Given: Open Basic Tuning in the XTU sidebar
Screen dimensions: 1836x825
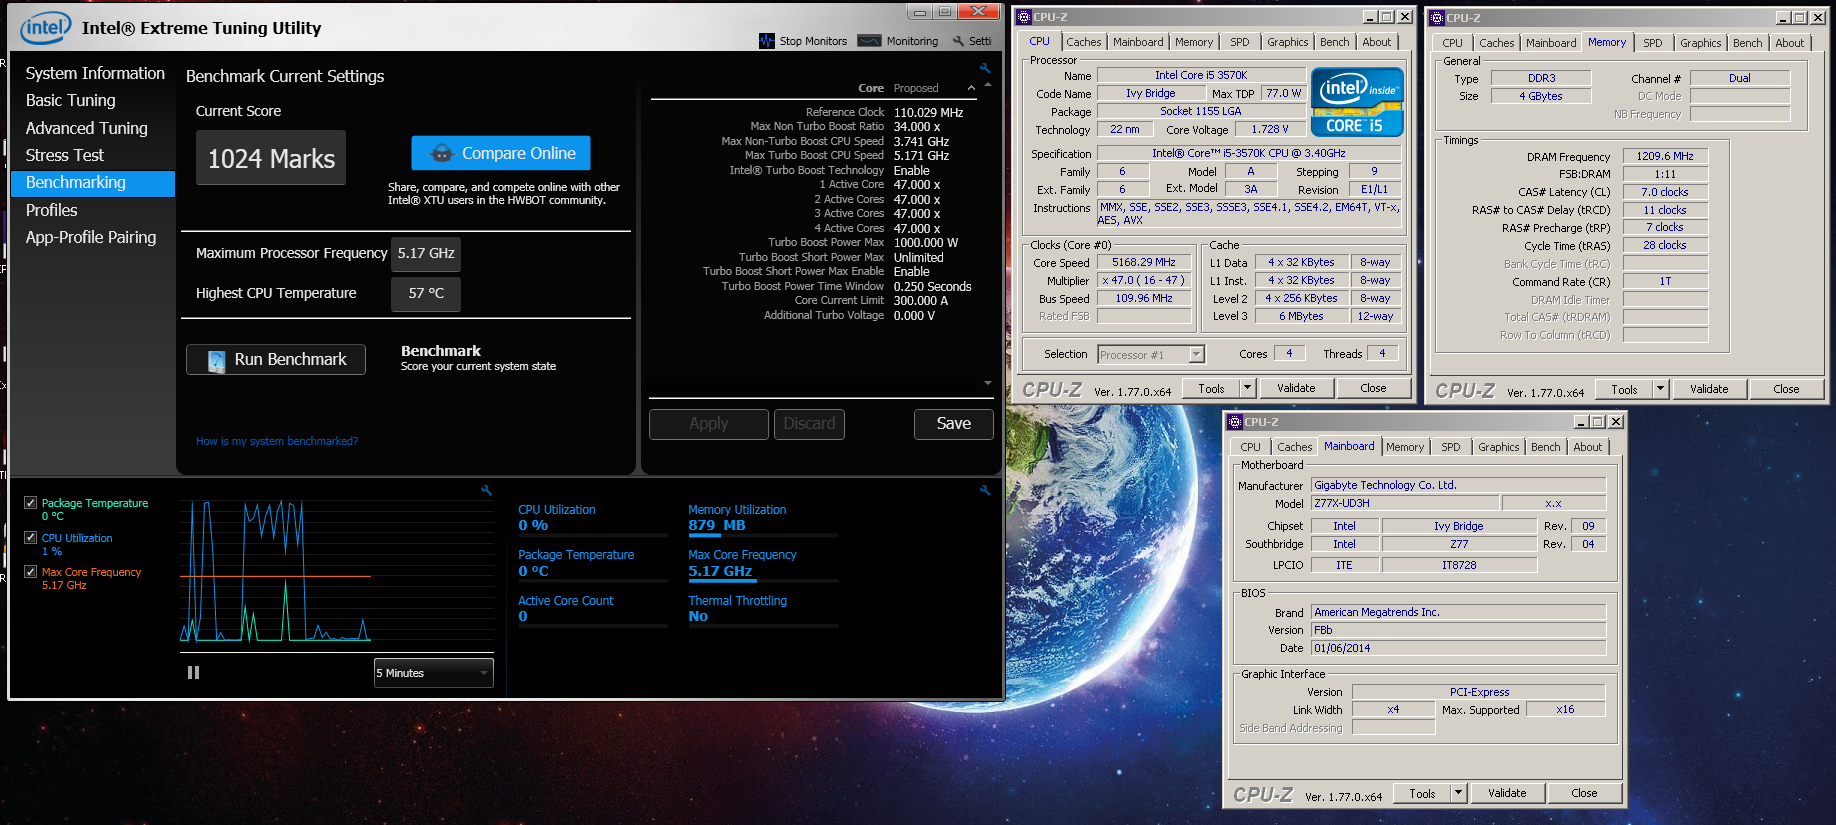Looking at the screenshot, I should 71,100.
